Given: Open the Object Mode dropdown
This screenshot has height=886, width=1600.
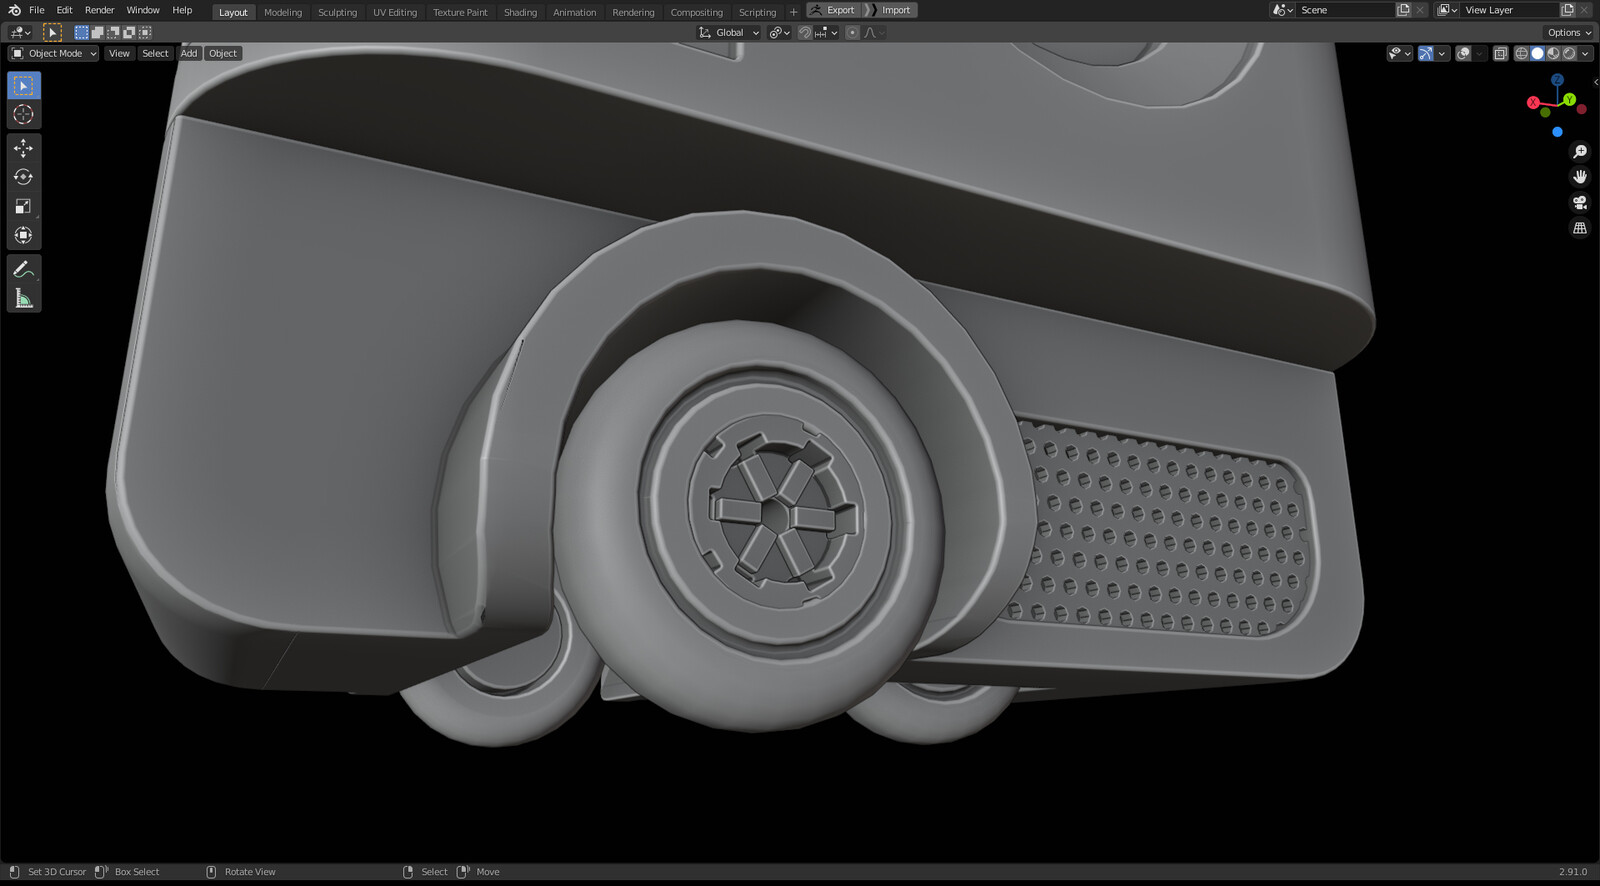Looking at the screenshot, I should coord(53,54).
